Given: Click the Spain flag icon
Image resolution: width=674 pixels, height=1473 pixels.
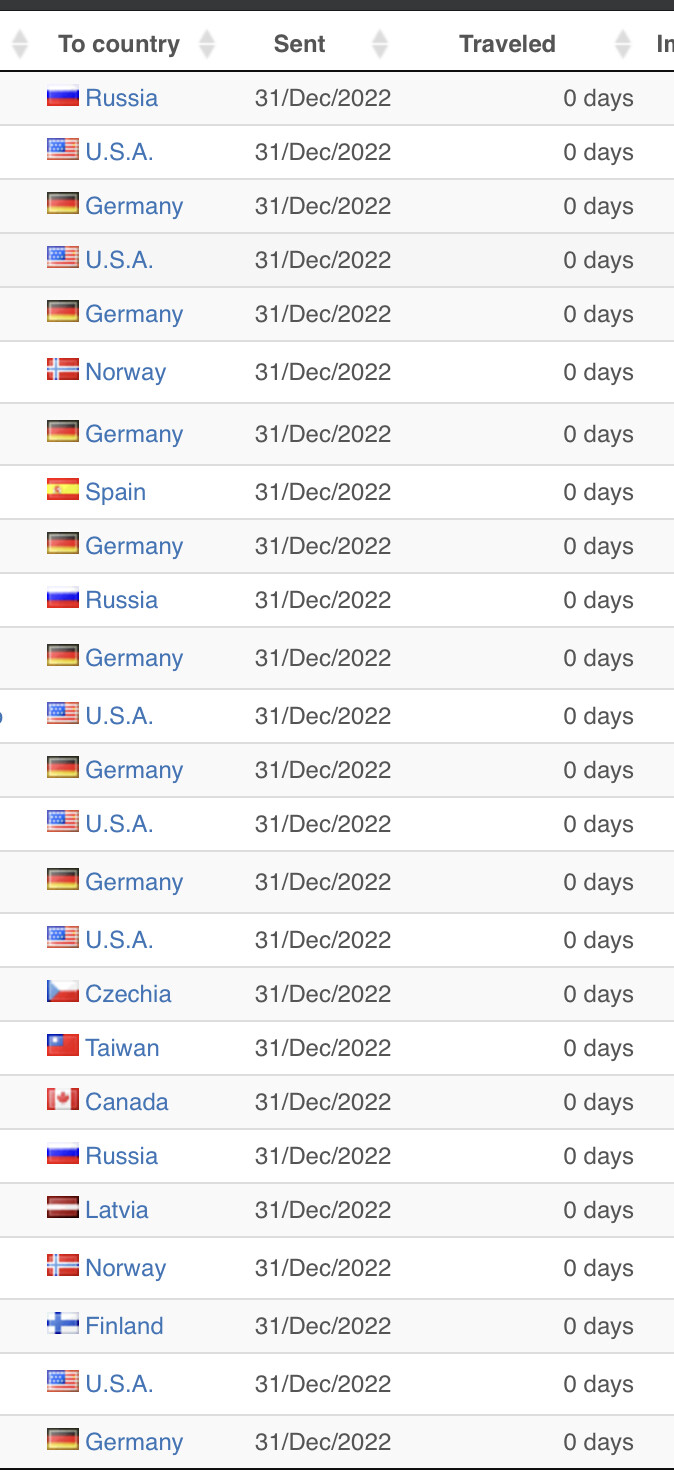Looking at the screenshot, I should (63, 490).
